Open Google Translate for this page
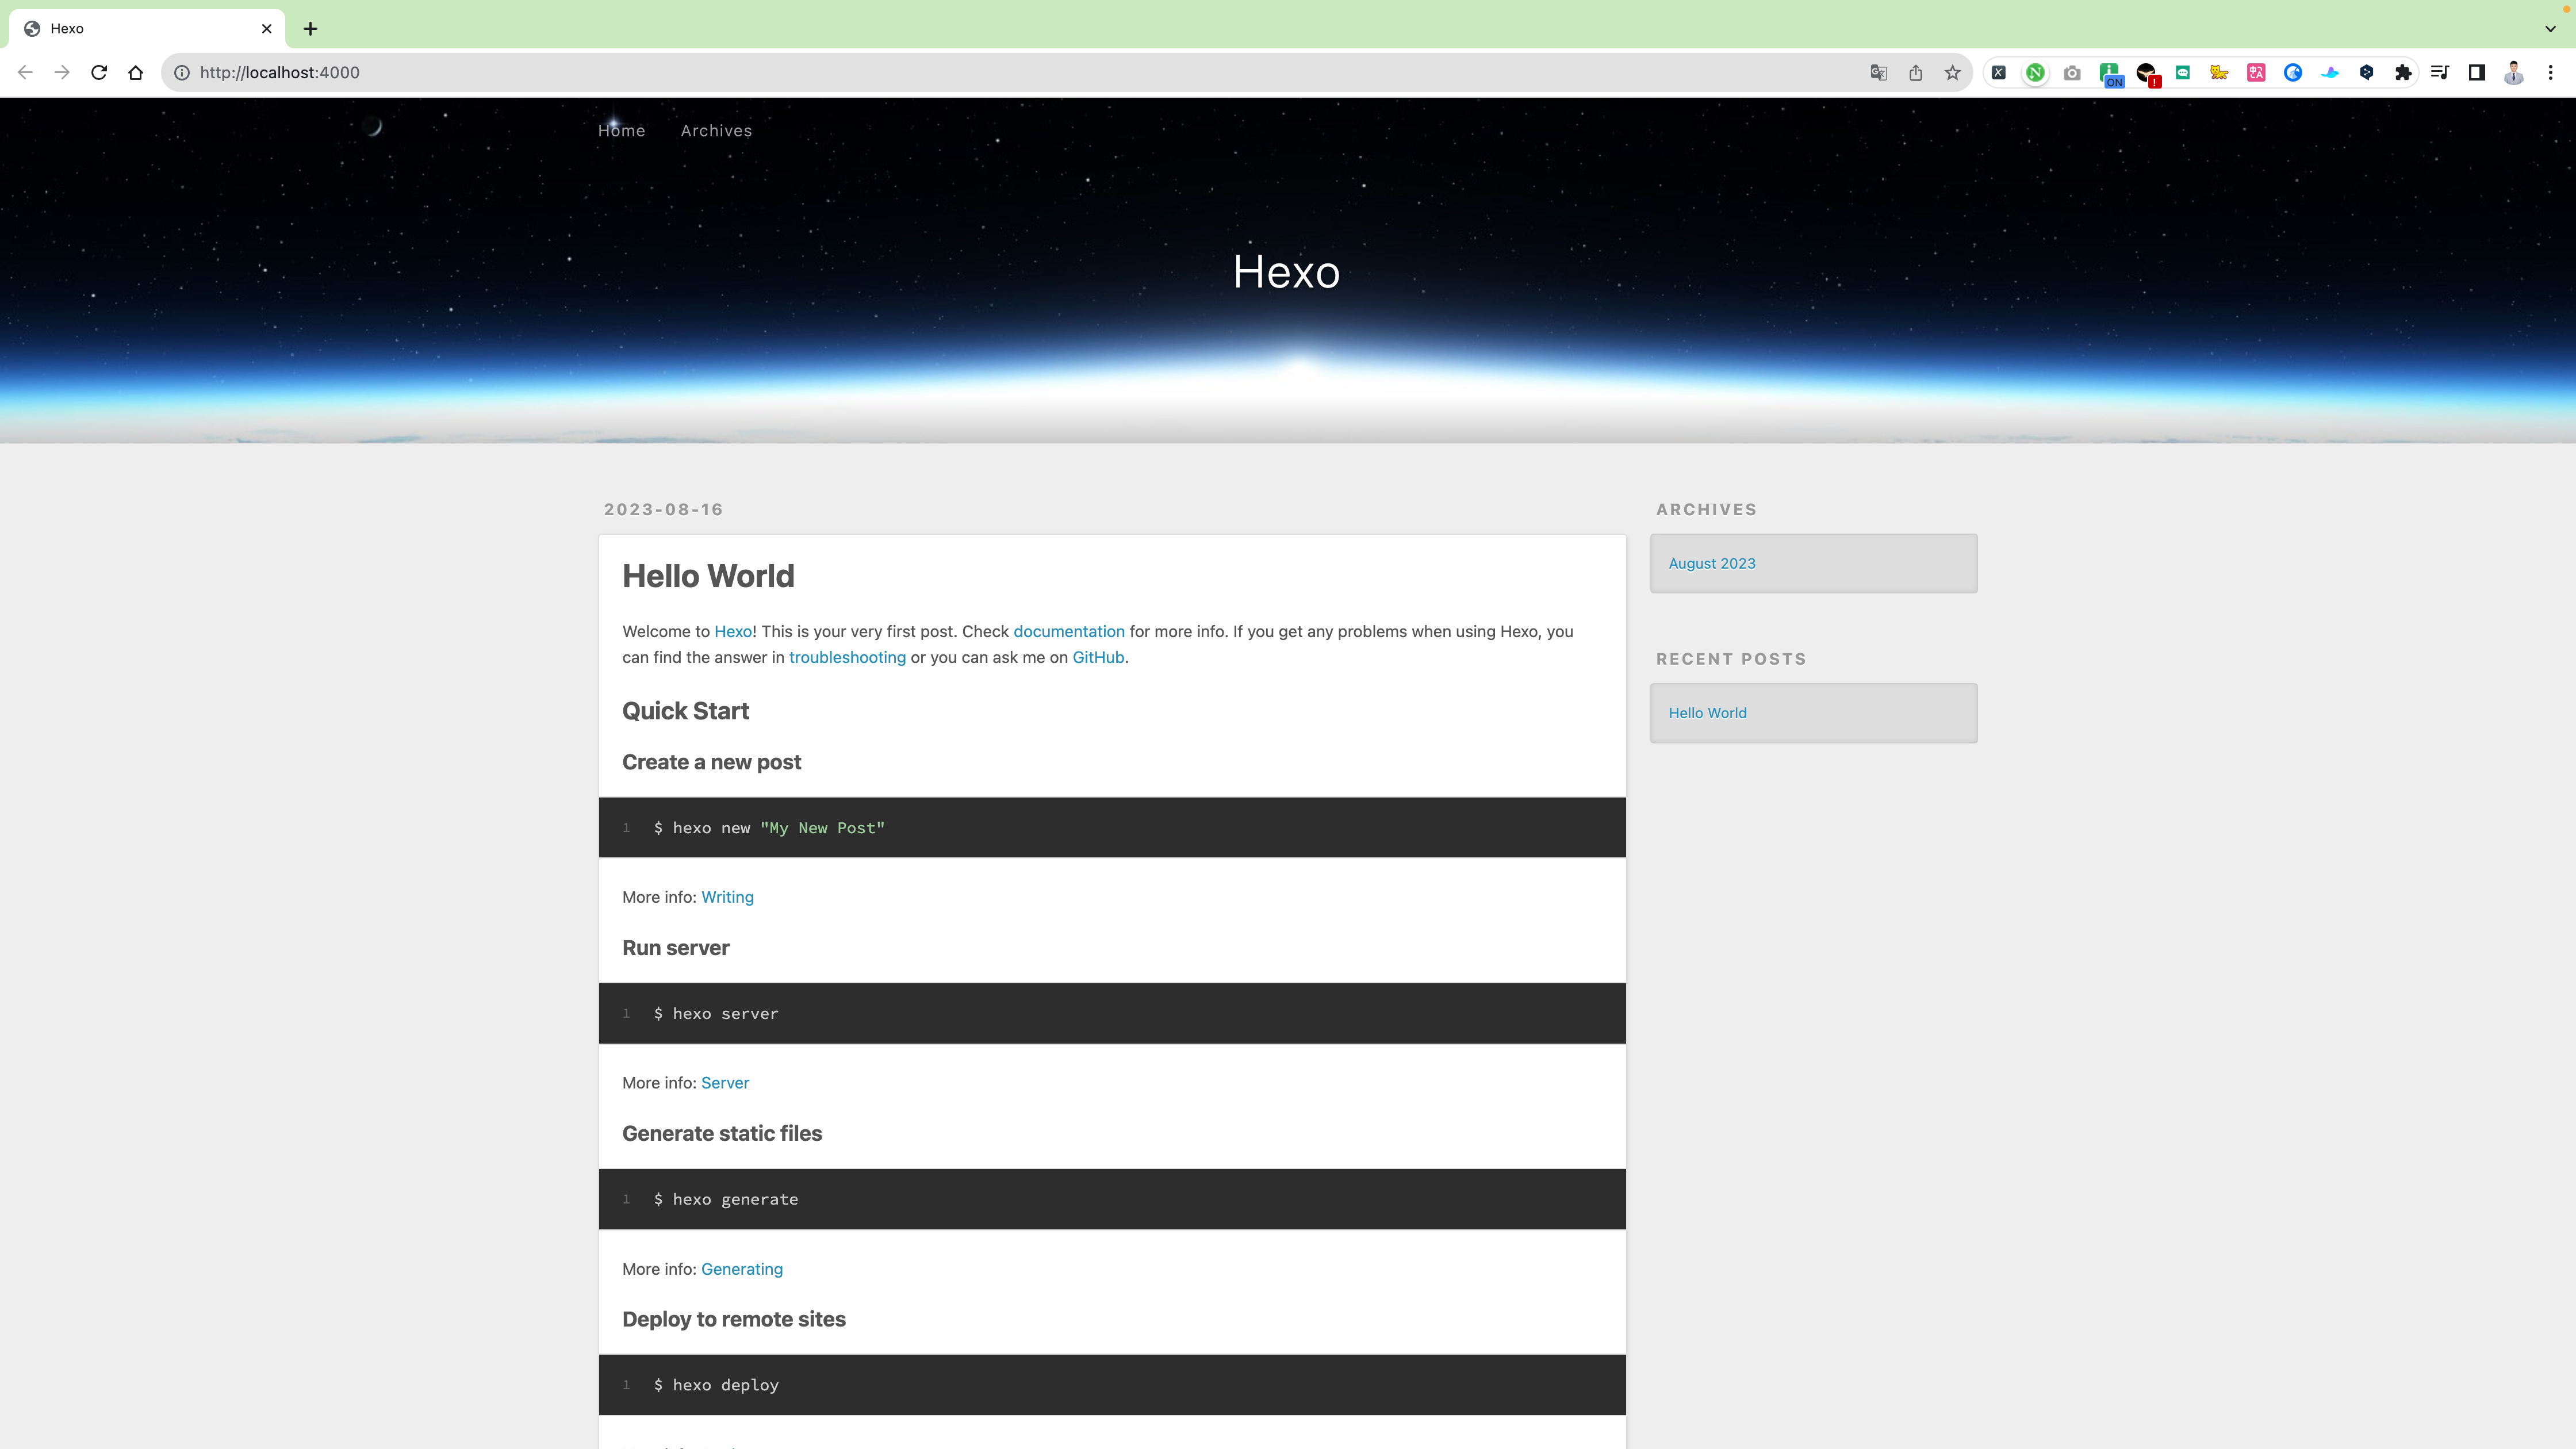This screenshot has height=1449, width=2576. (1879, 72)
